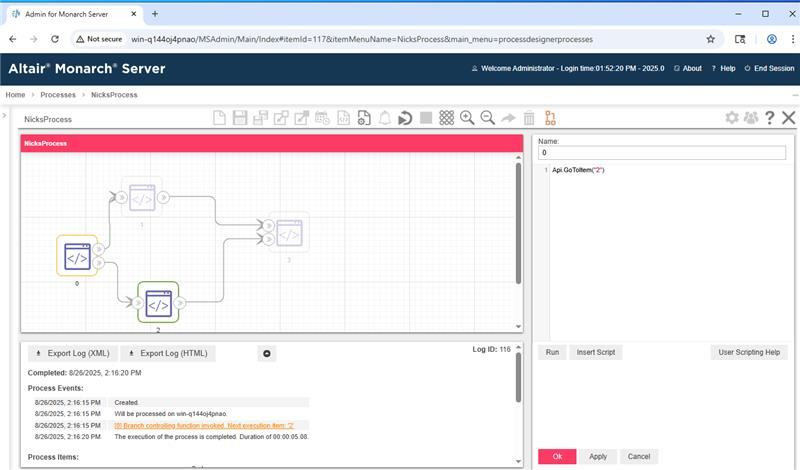Click the canvas vertical scrollbar thumb
The image size is (800, 470).
(518, 223)
